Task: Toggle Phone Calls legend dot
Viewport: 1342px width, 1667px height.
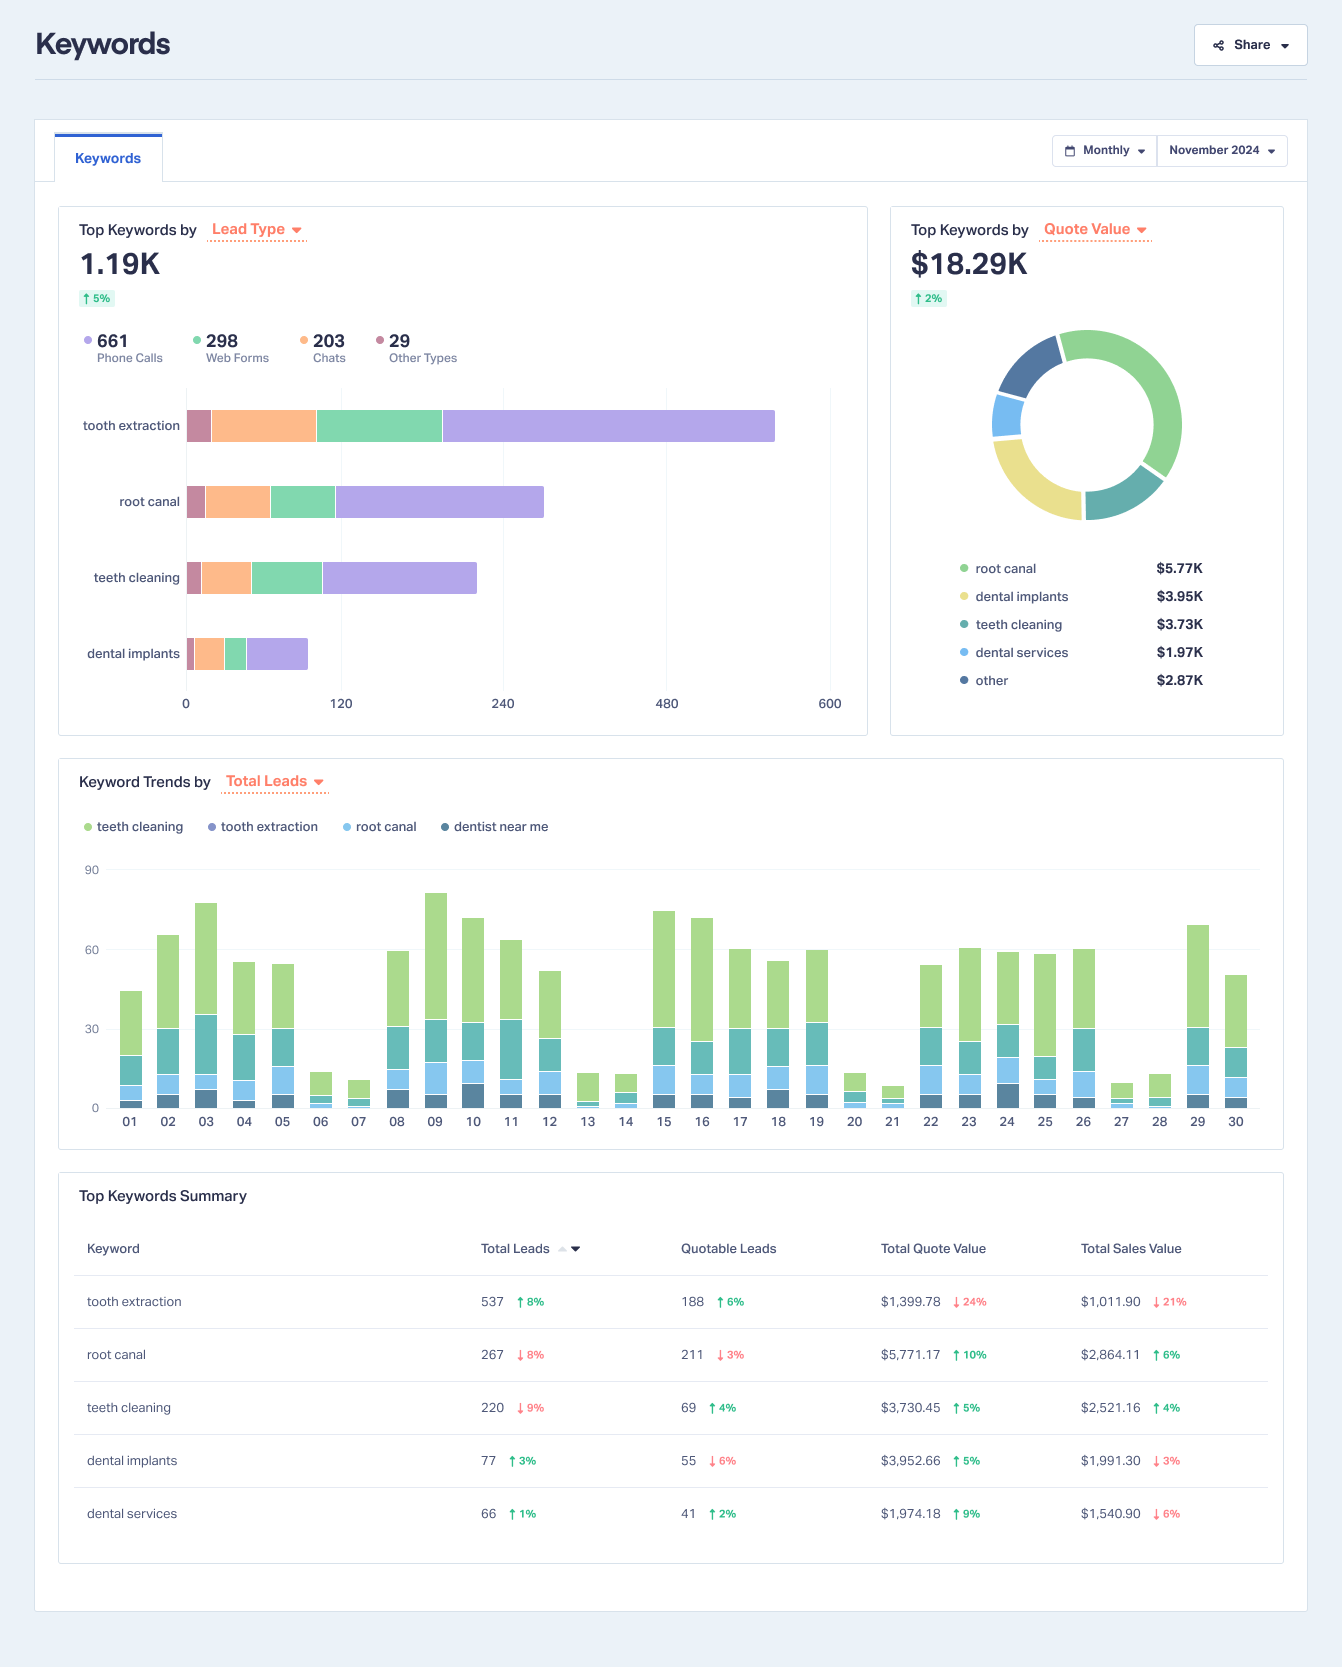Action: click(x=88, y=340)
